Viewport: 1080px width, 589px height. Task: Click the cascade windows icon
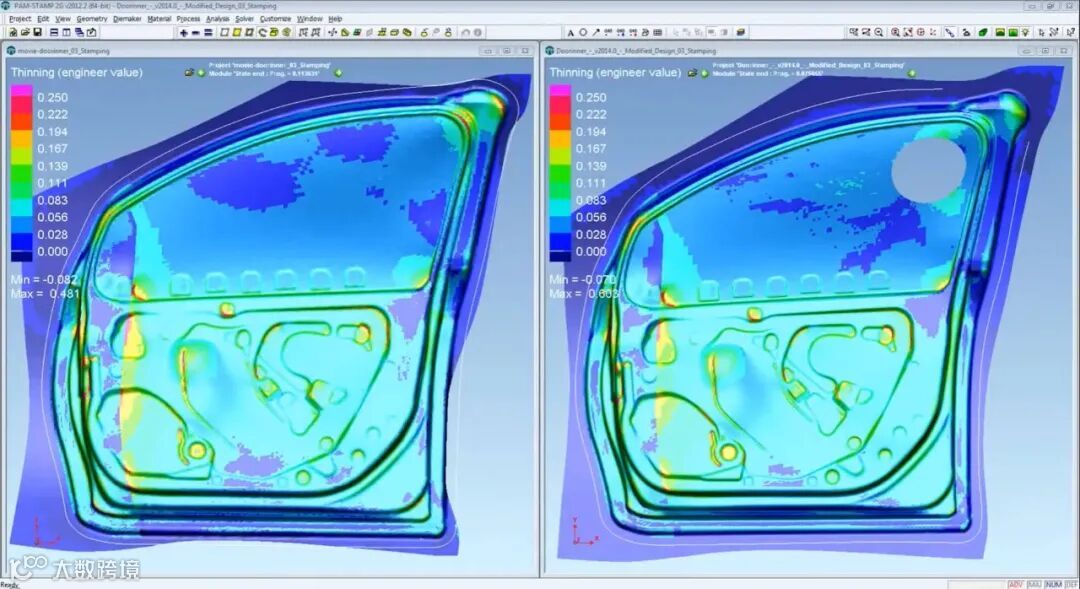click(x=79, y=32)
